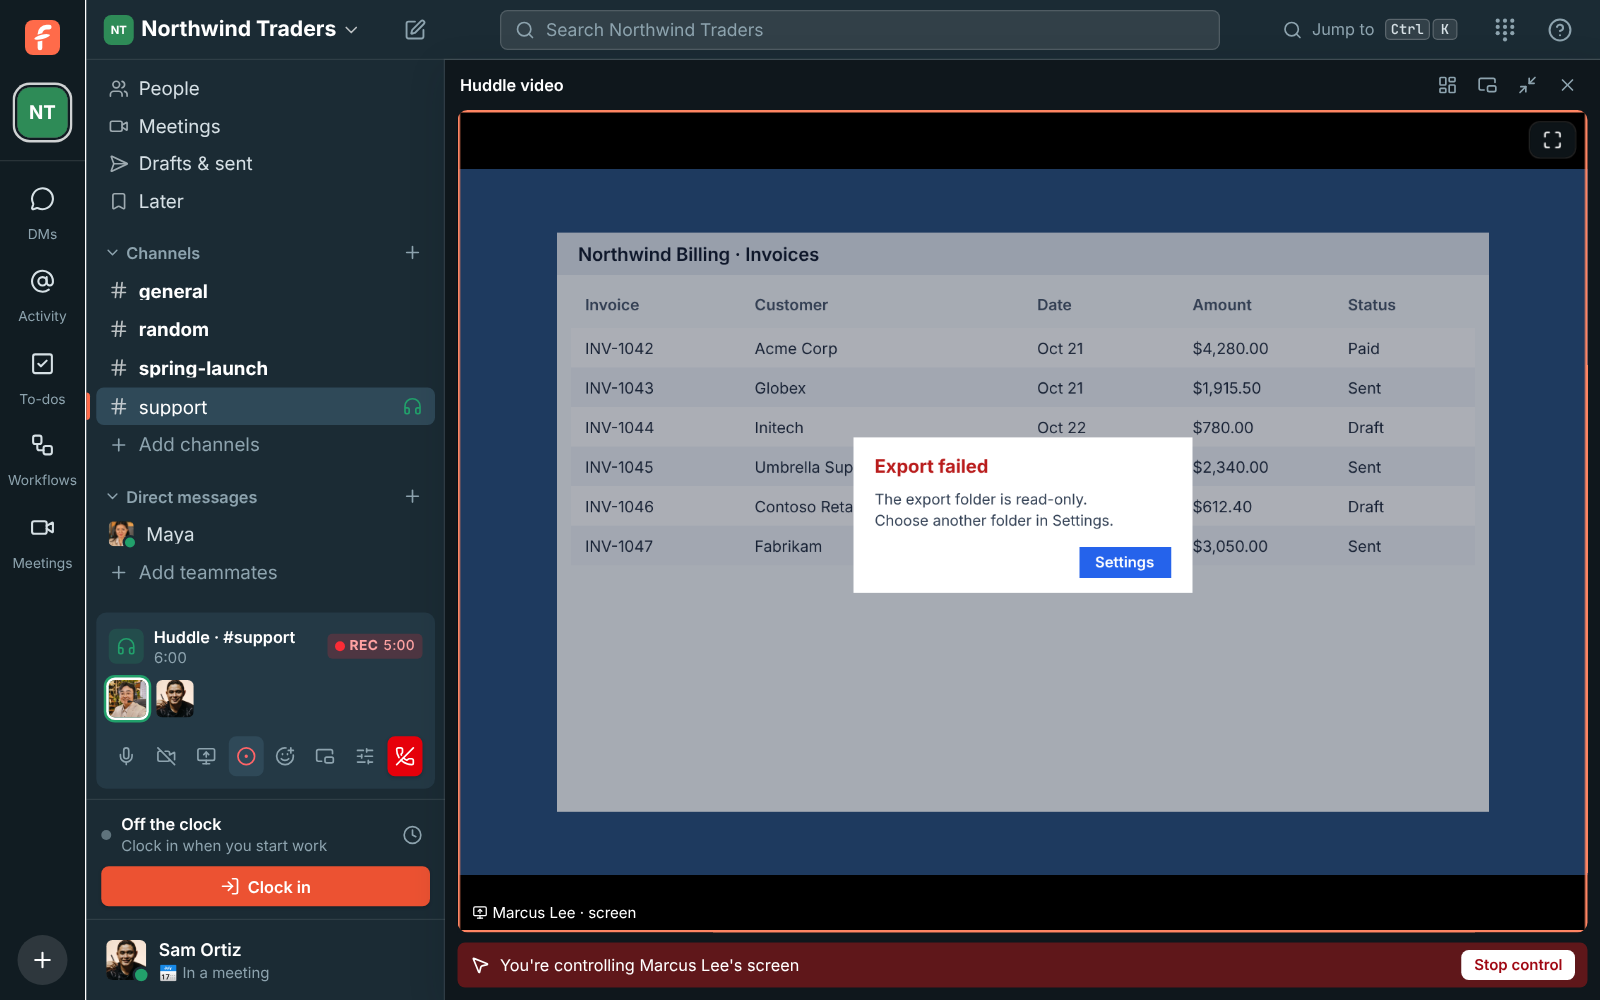Turn on the huddle camera
The height and width of the screenshot is (1000, 1600).
[166, 756]
